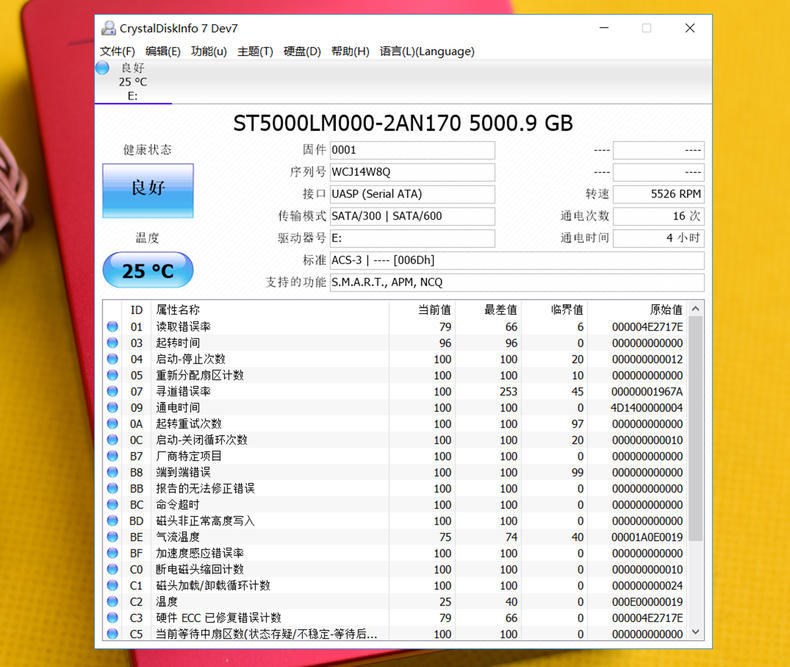
Task: Open the 编辑(E) menu
Action: tap(163, 51)
